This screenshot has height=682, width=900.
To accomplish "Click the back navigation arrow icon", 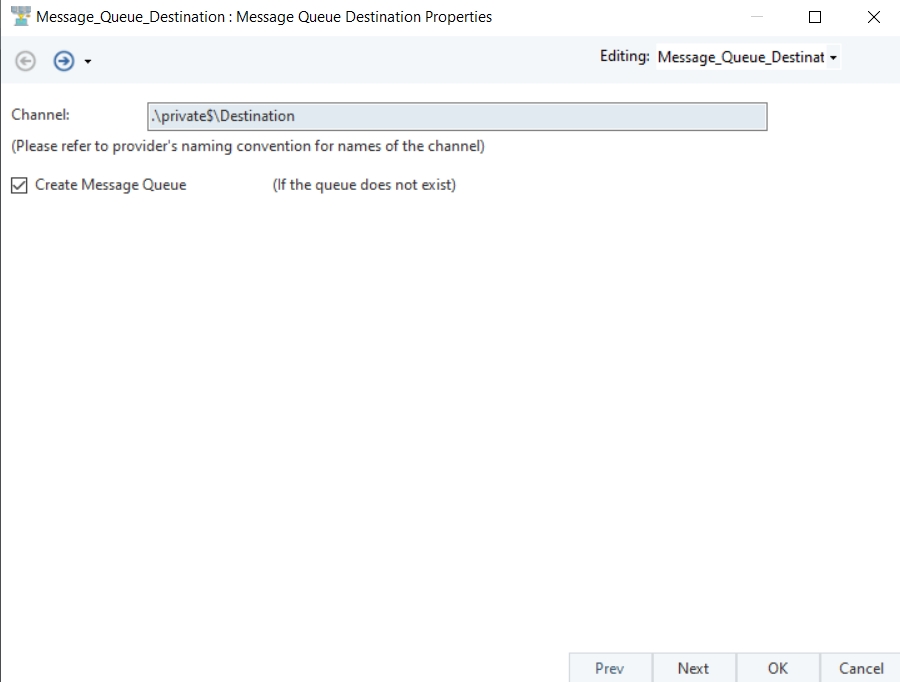I will click(x=25, y=61).
